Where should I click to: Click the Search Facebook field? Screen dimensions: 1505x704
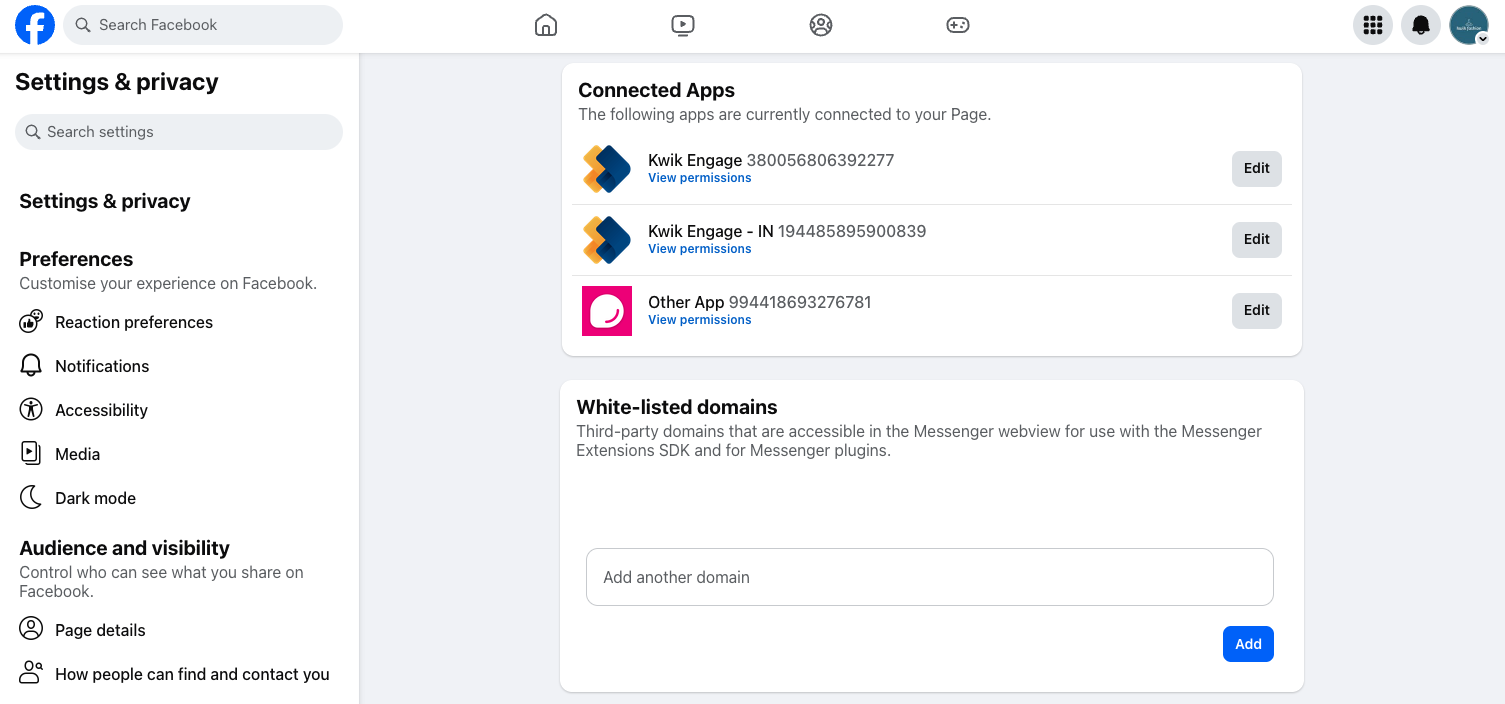click(203, 25)
